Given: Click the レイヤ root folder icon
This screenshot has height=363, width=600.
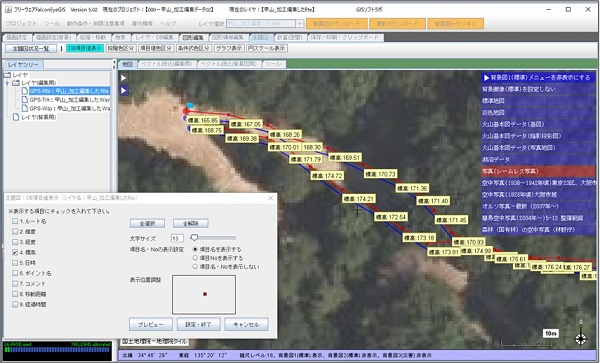Looking at the screenshot, I should [x=7, y=75].
